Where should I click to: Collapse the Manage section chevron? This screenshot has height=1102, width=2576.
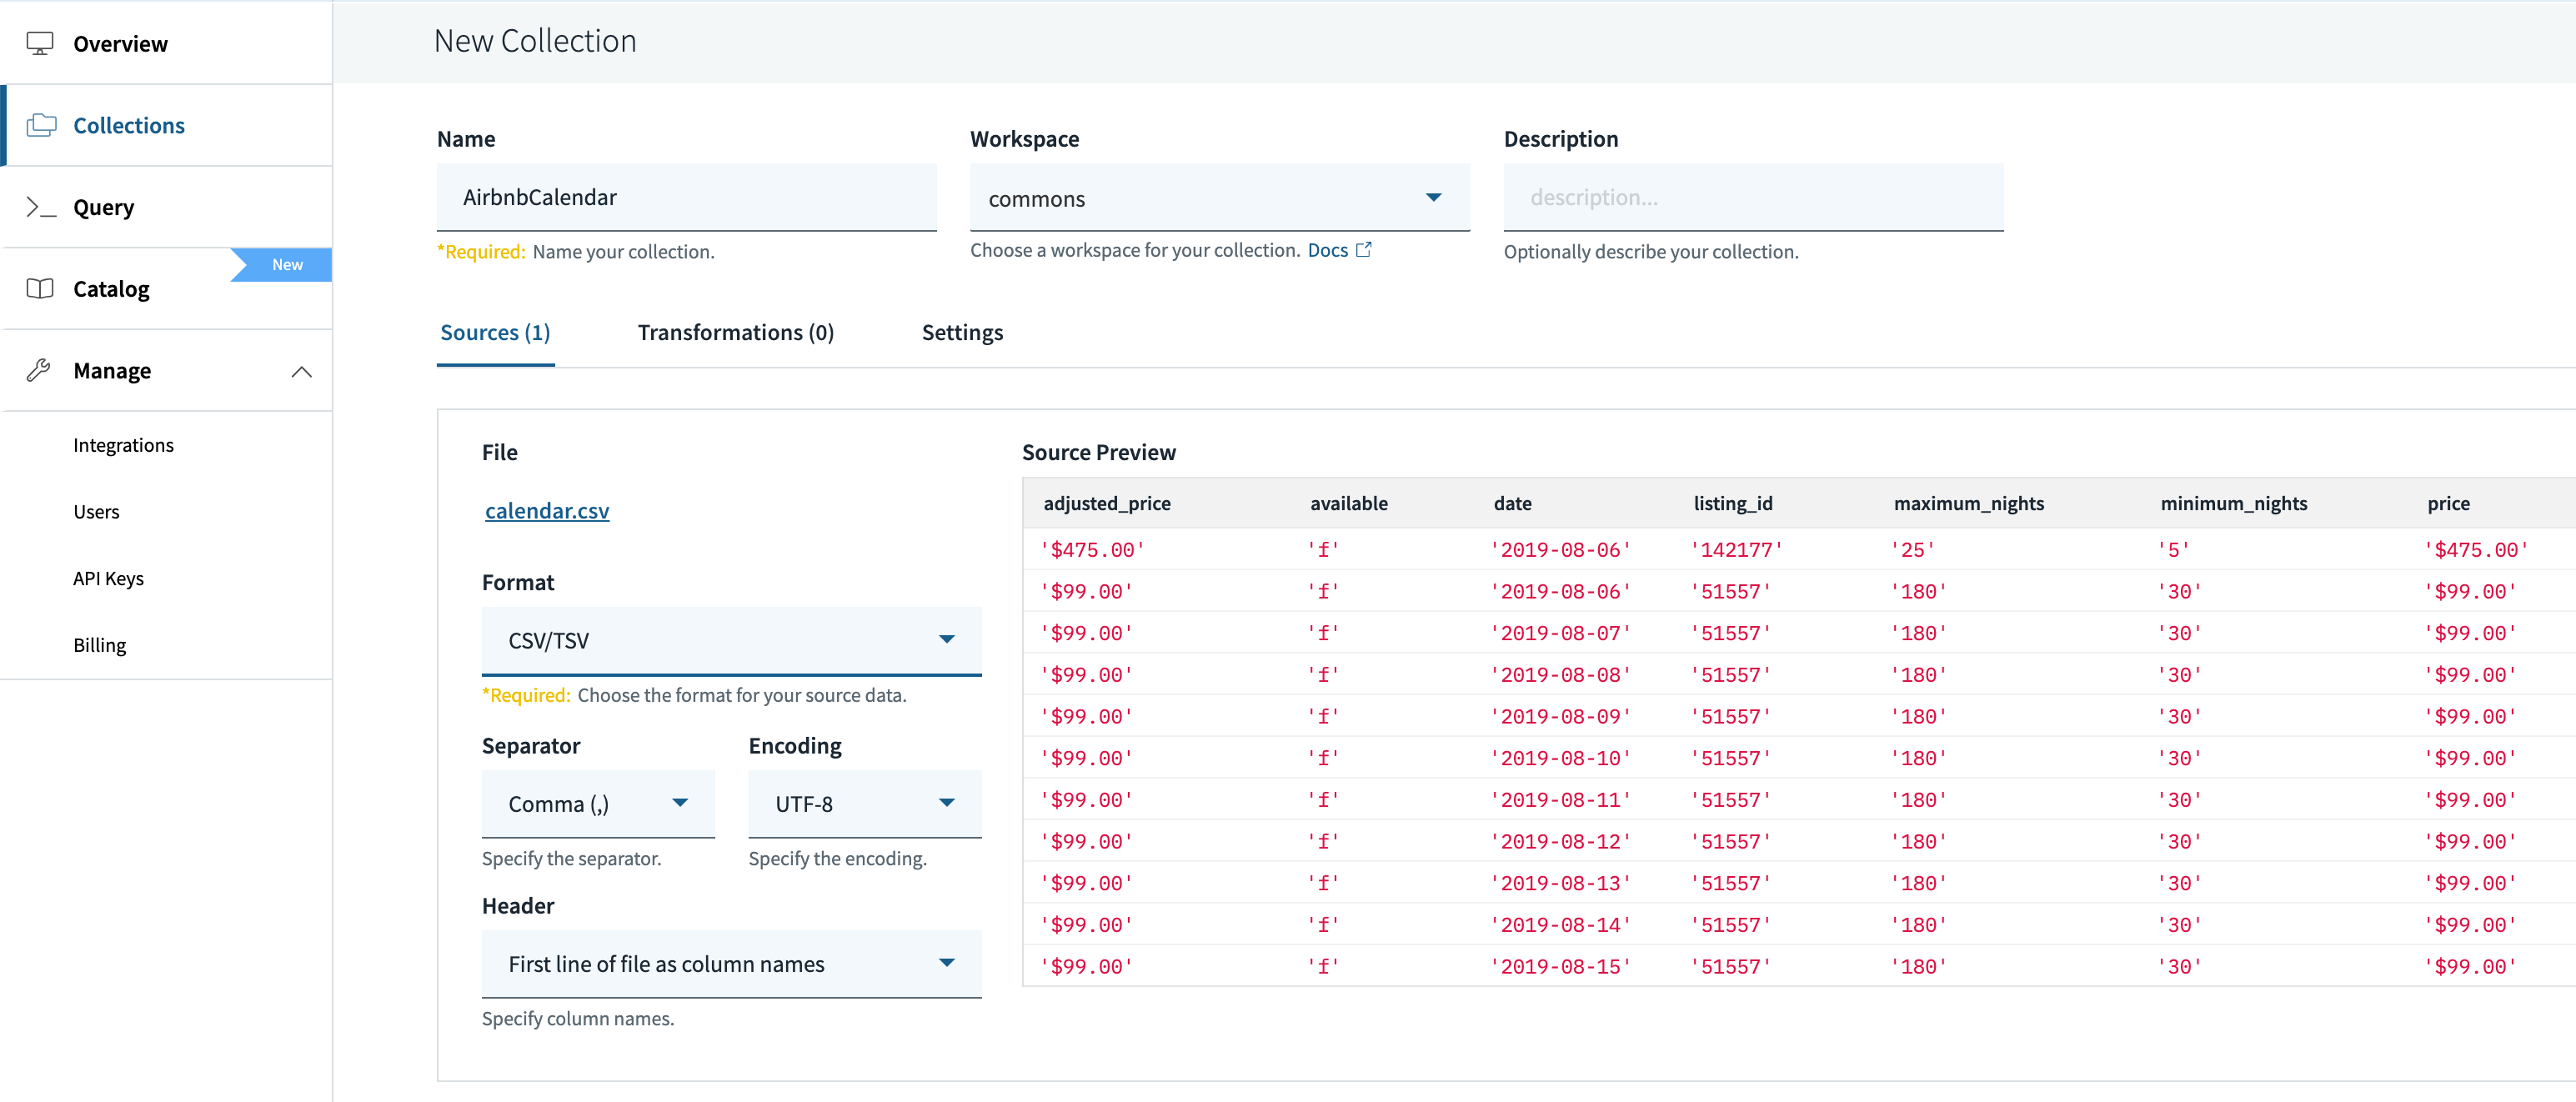(x=301, y=372)
